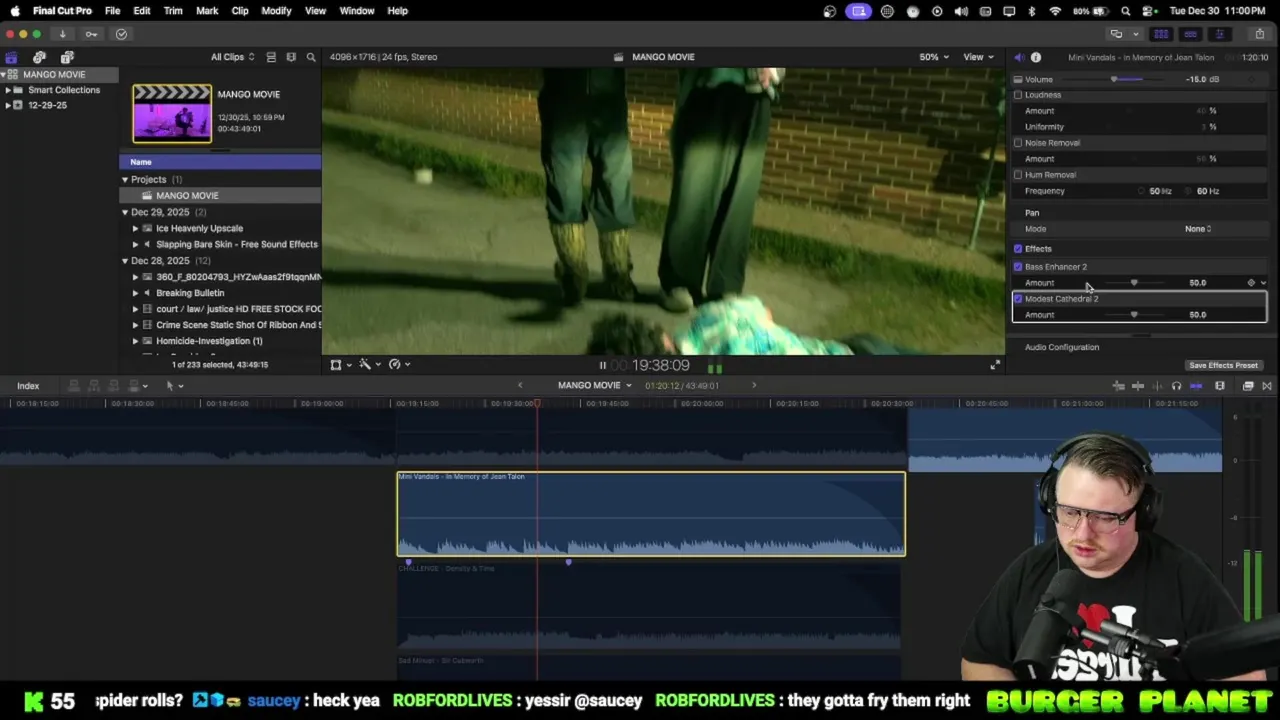The image size is (1280, 720).
Task: Toggle audio skimming headphone icon
Action: pyautogui.click(x=1176, y=386)
